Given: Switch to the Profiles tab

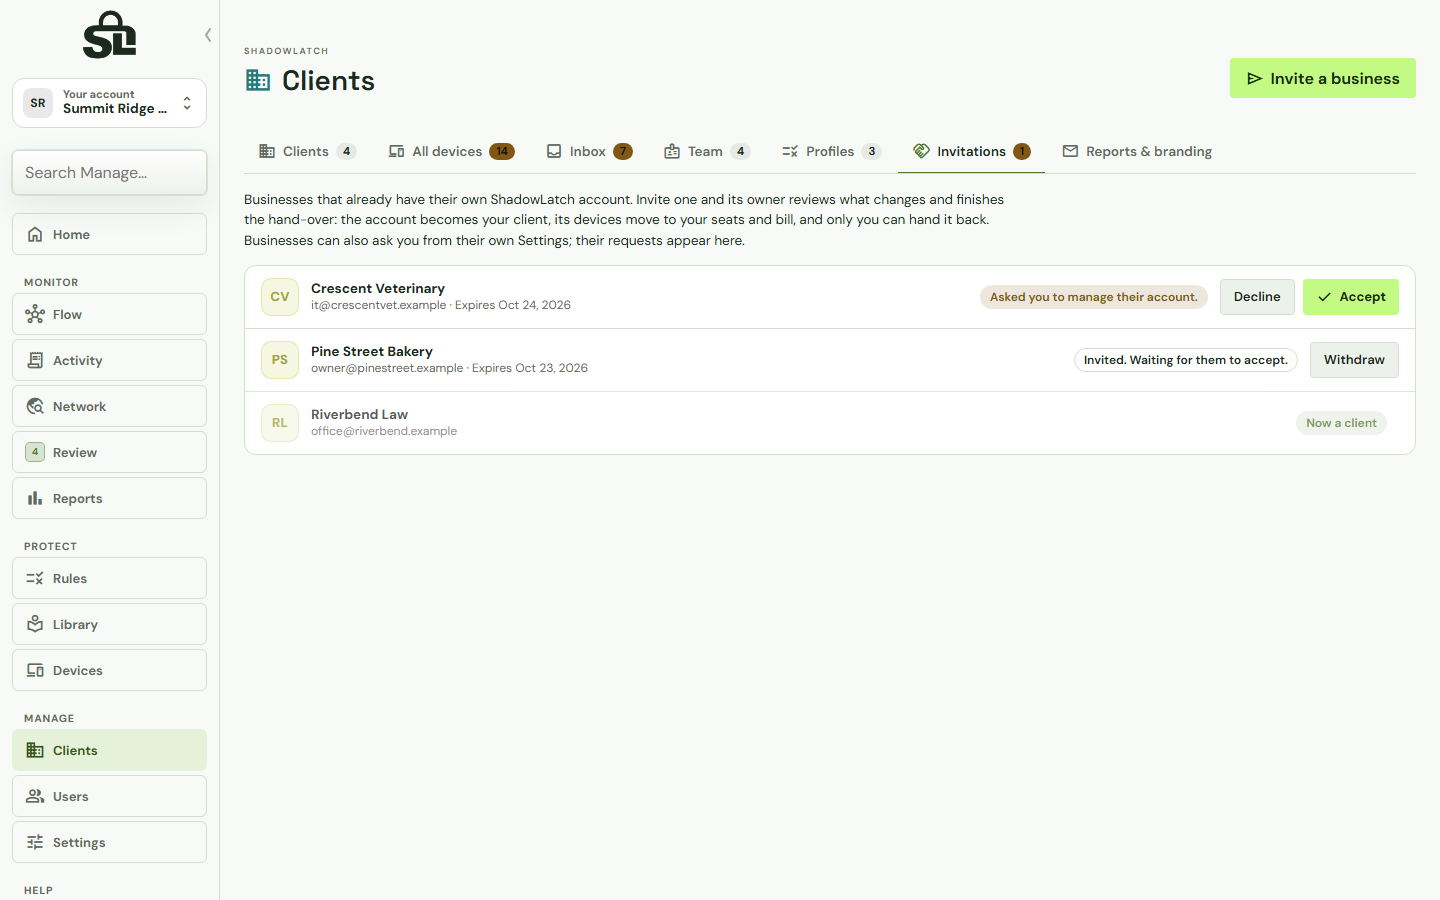Looking at the screenshot, I should 831,151.
